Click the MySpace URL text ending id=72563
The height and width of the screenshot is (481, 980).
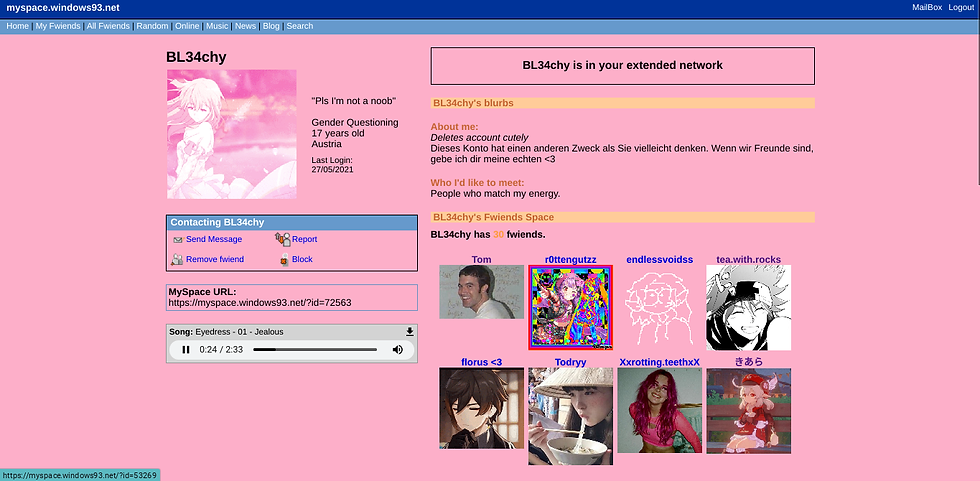260,302
